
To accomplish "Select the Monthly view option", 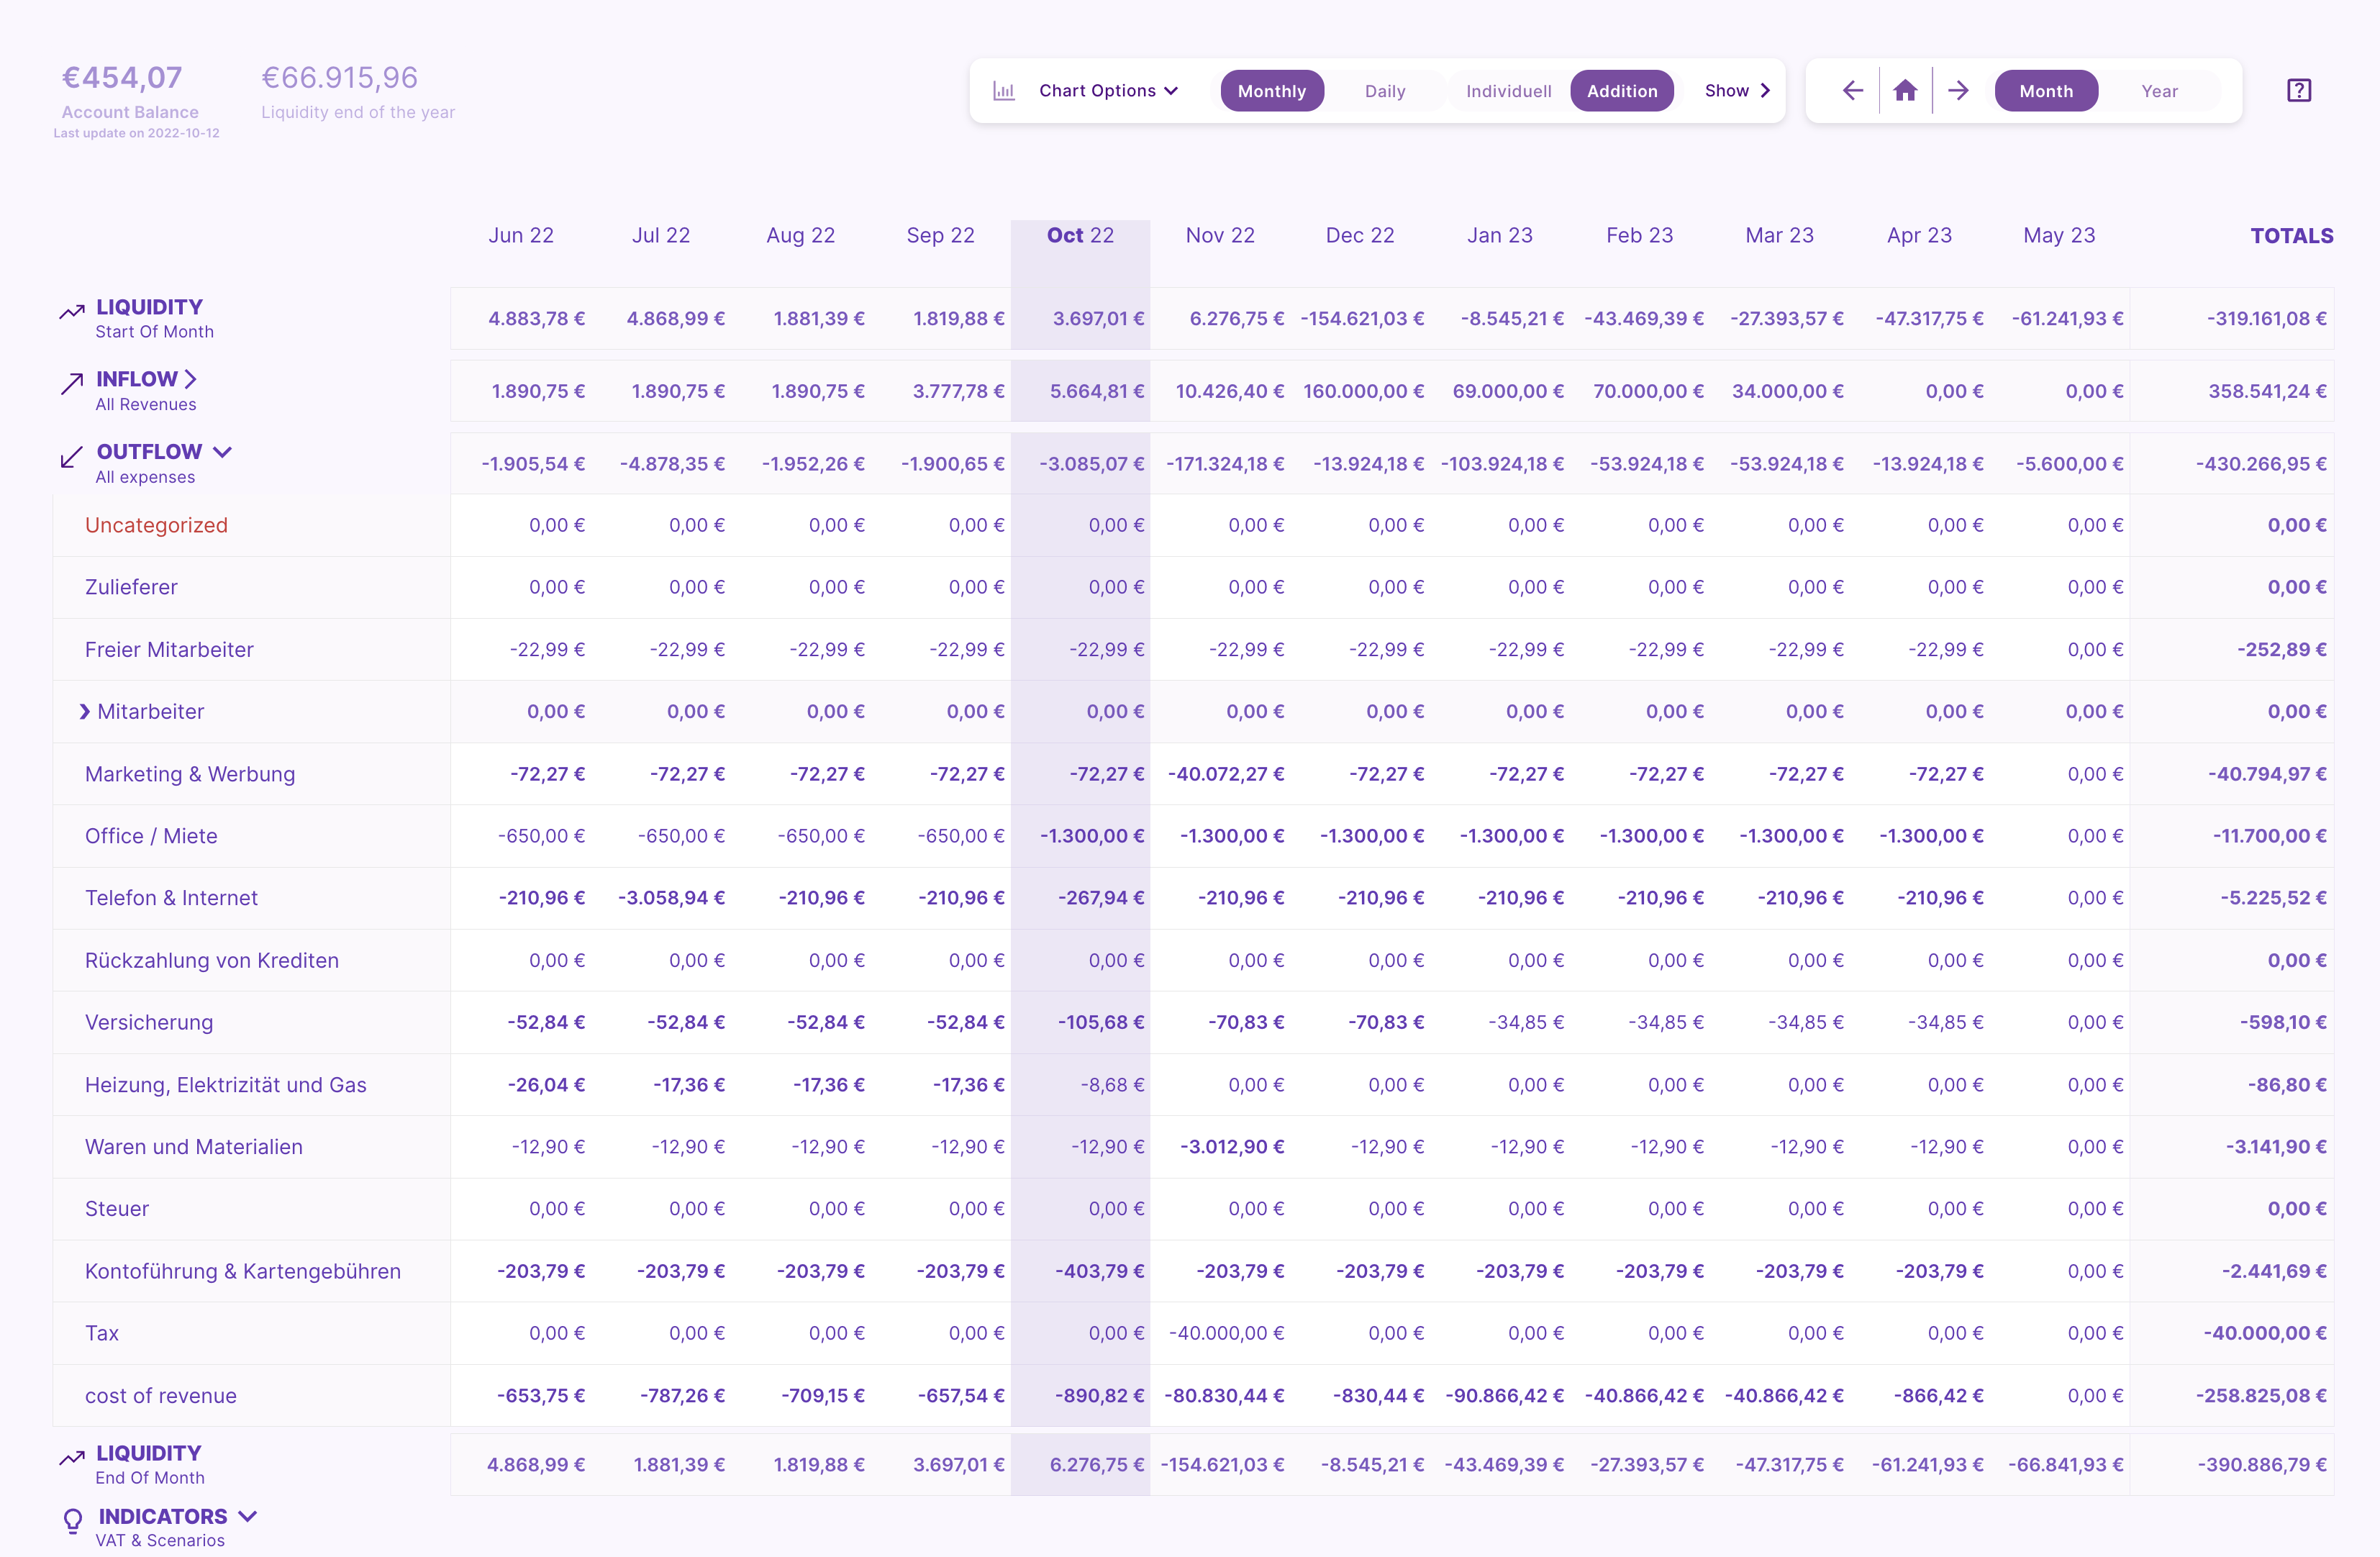I will [x=1272, y=91].
